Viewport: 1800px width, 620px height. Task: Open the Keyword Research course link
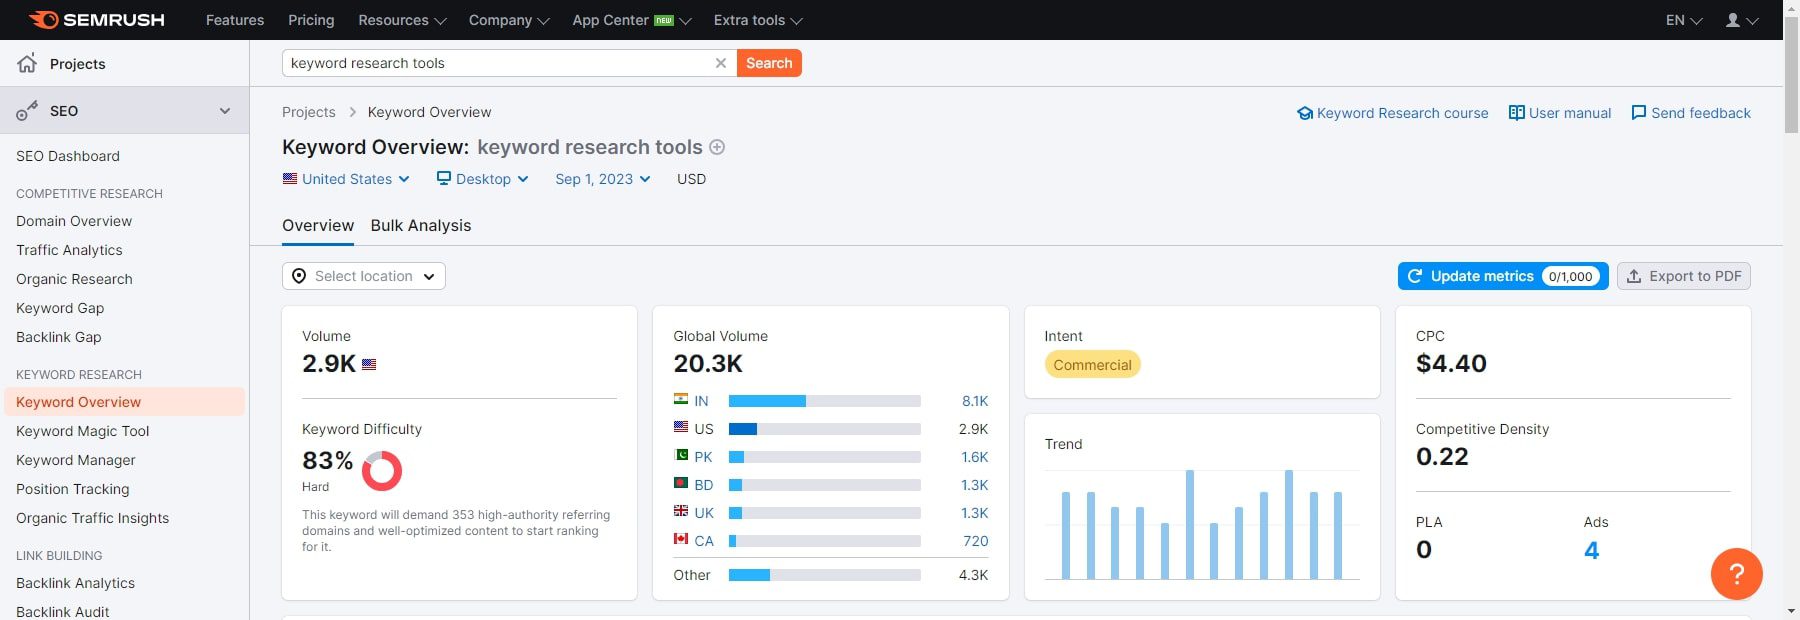[x=1393, y=113]
